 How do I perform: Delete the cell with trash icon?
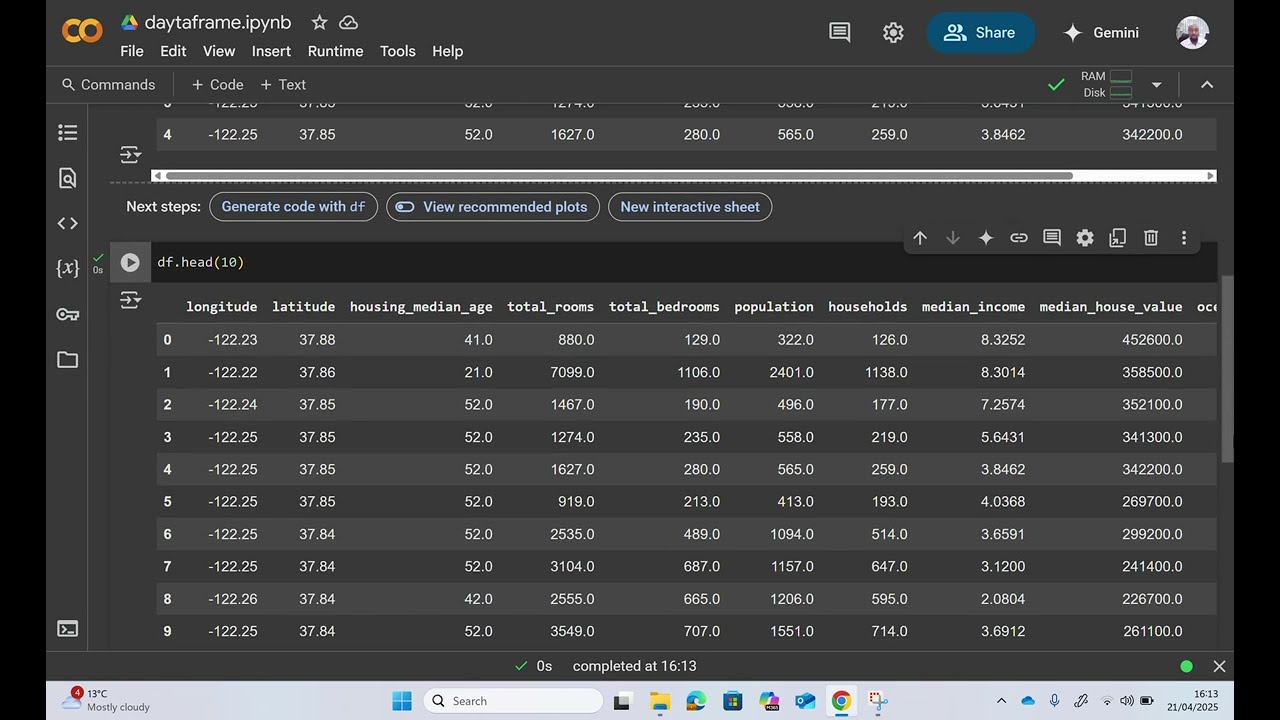[1151, 238]
